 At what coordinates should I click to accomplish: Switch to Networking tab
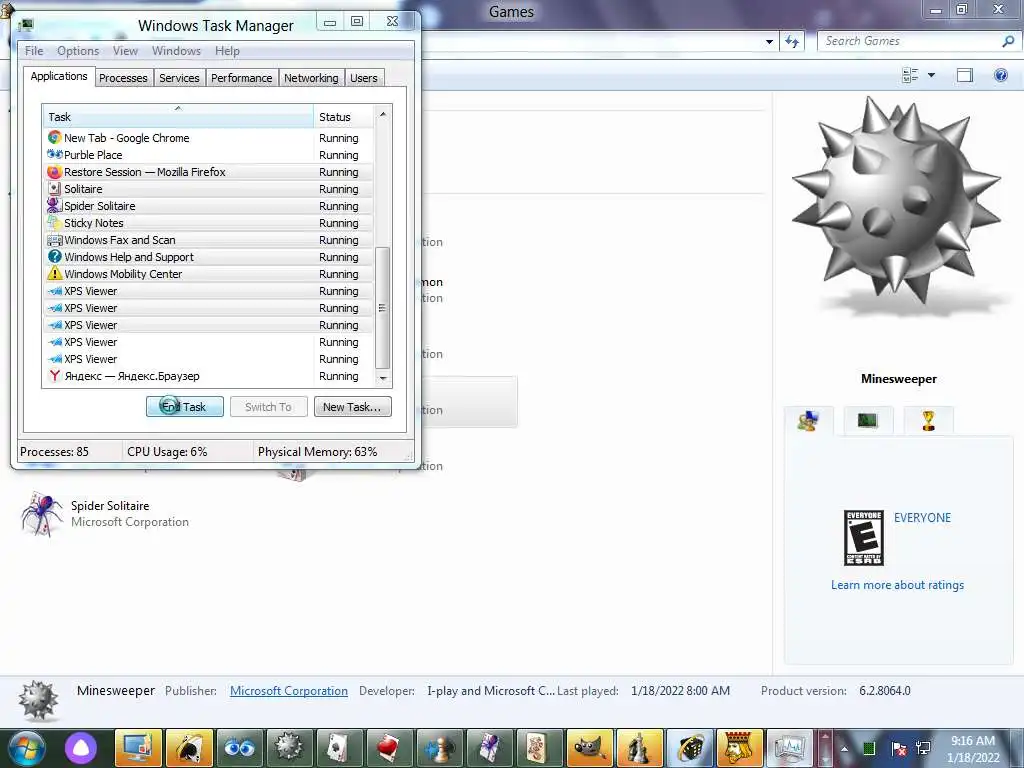tap(312, 78)
